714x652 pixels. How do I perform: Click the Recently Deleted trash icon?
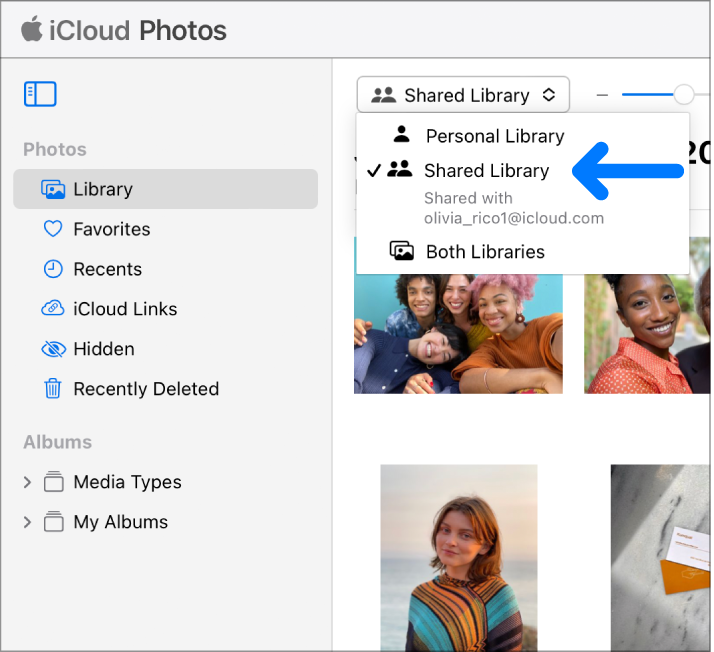(53, 389)
